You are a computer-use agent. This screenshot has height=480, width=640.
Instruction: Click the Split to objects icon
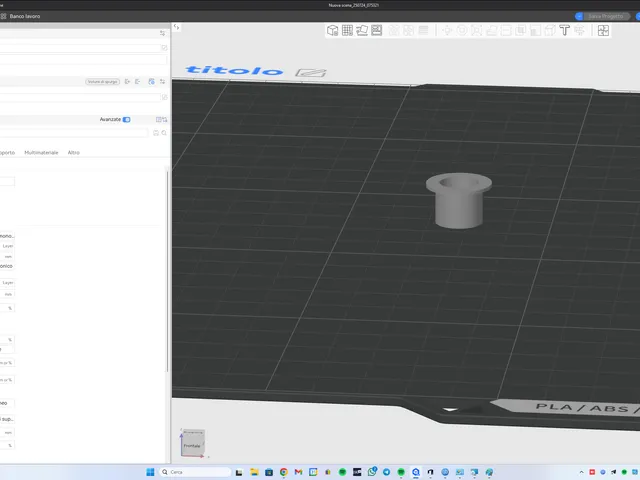point(394,31)
